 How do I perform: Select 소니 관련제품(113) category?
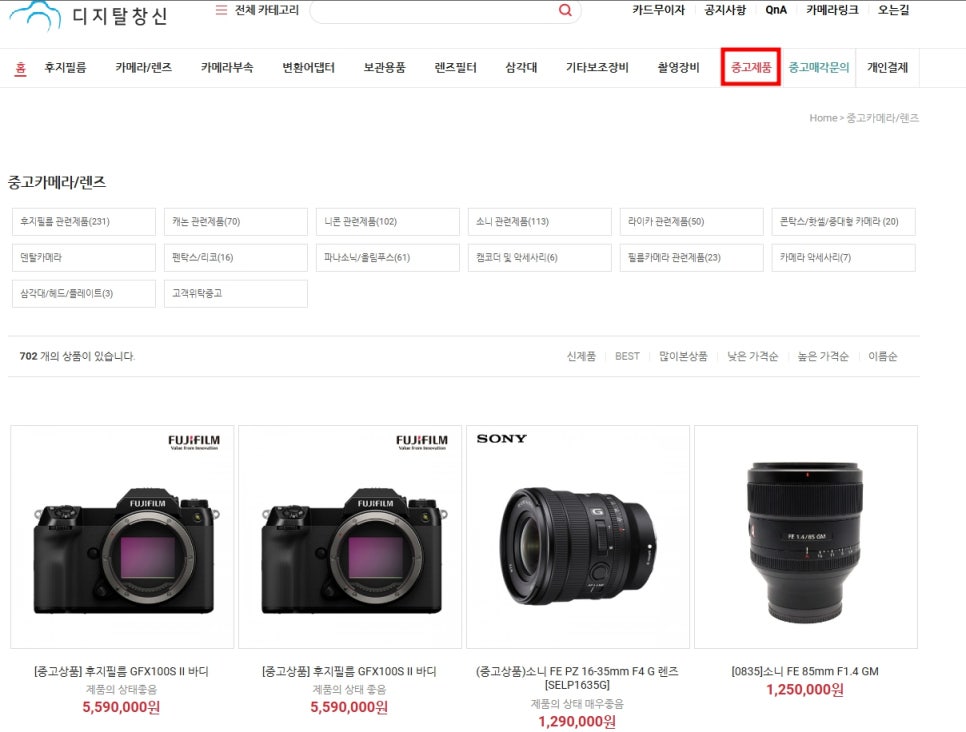[540, 222]
